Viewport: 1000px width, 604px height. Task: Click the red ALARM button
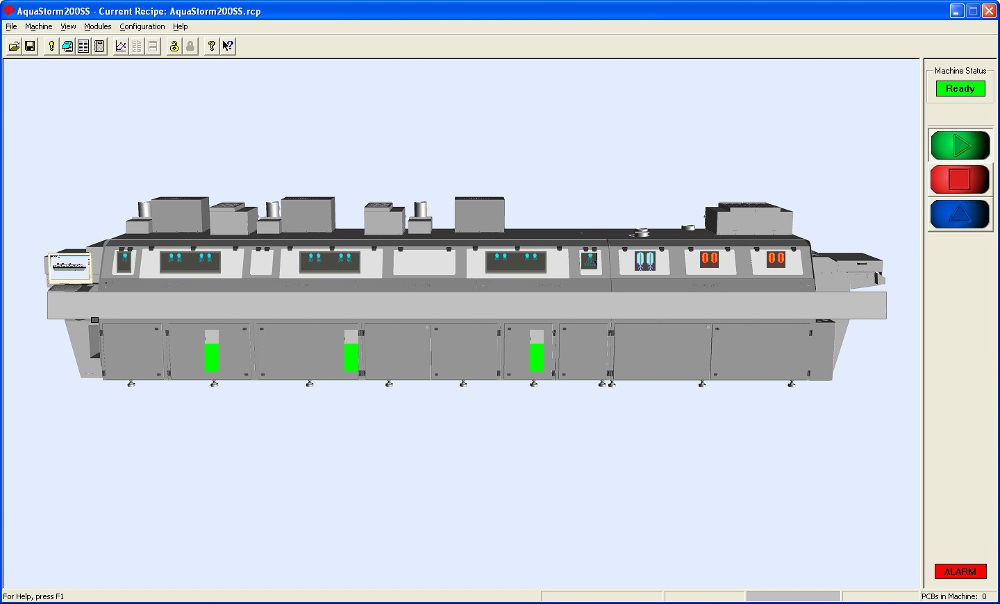(960, 571)
